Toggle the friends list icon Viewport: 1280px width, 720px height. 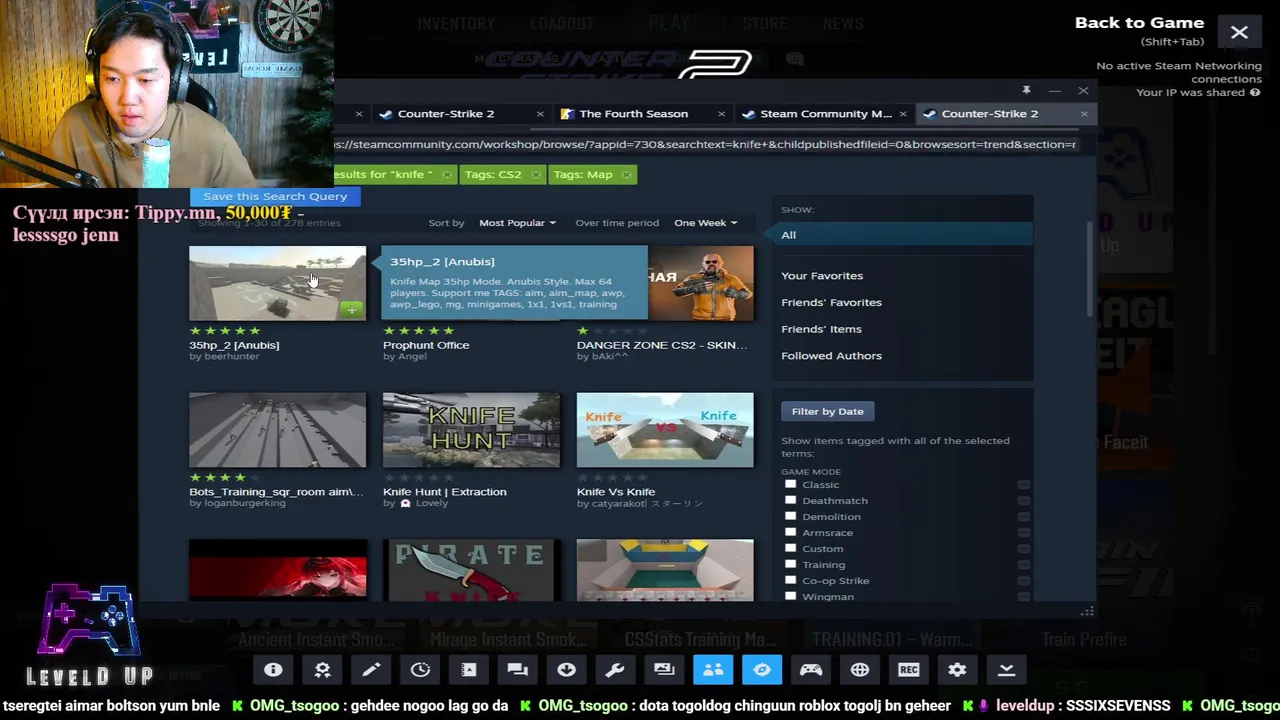tap(713, 670)
